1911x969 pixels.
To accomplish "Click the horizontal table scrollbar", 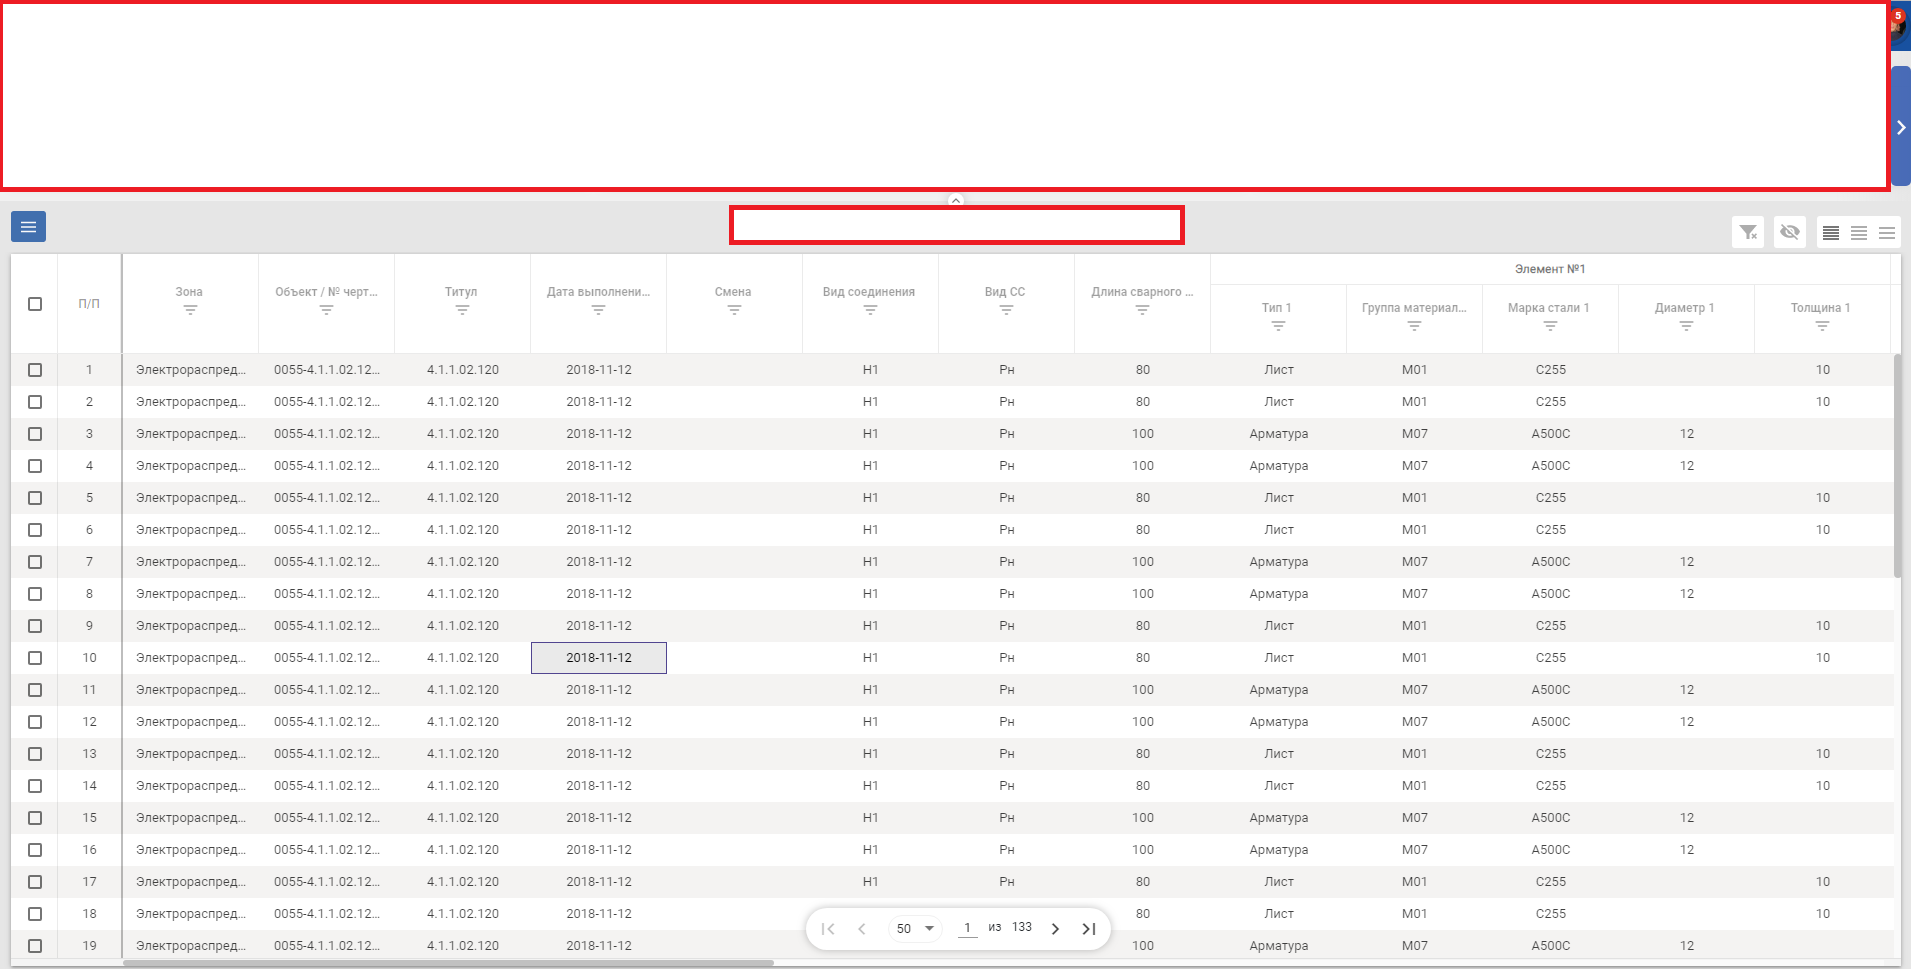I will click(448, 963).
